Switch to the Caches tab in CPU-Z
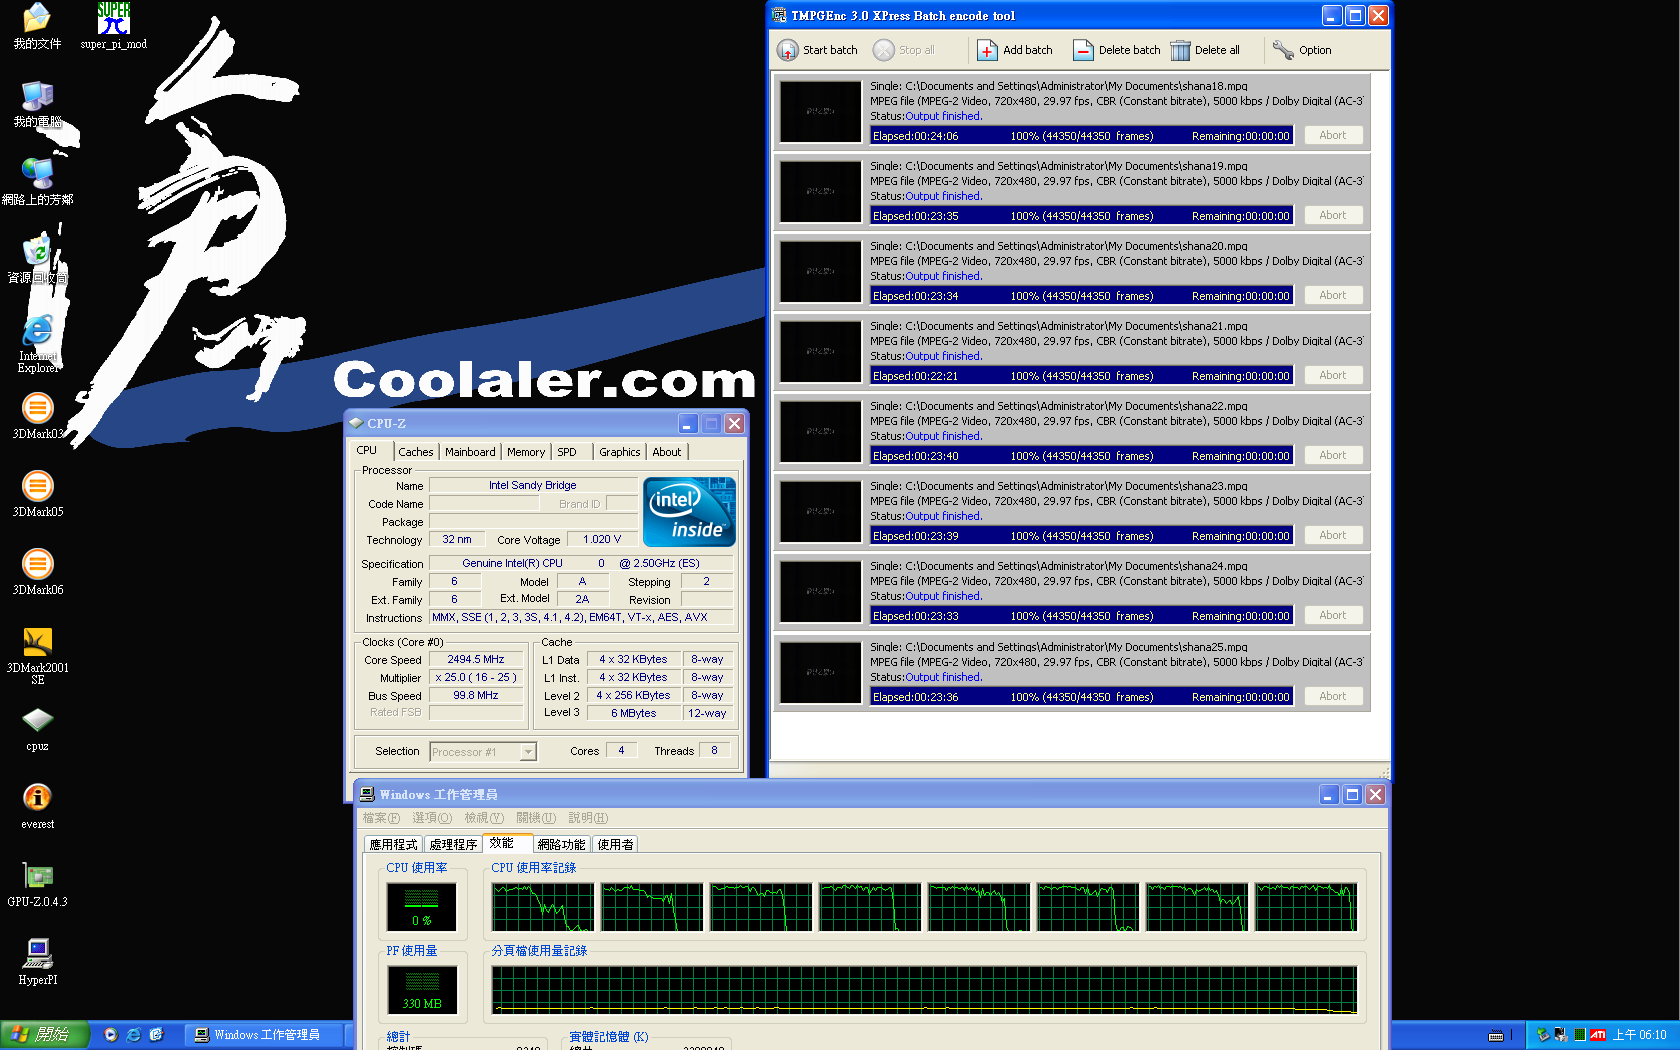The height and width of the screenshot is (1050, 1680). 416,452
